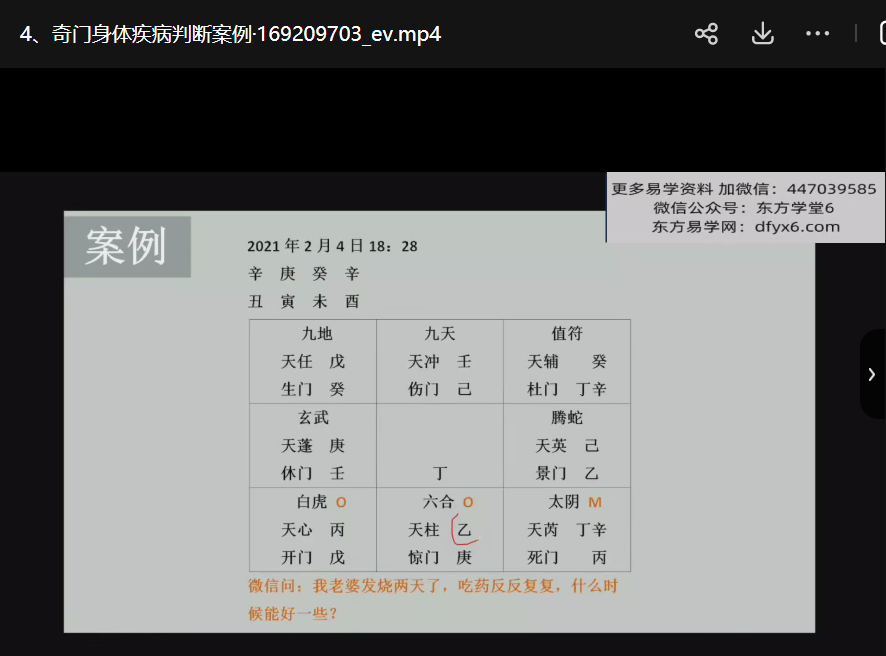Click the 值符 cell header in the grid

click(x=566, y=334)
